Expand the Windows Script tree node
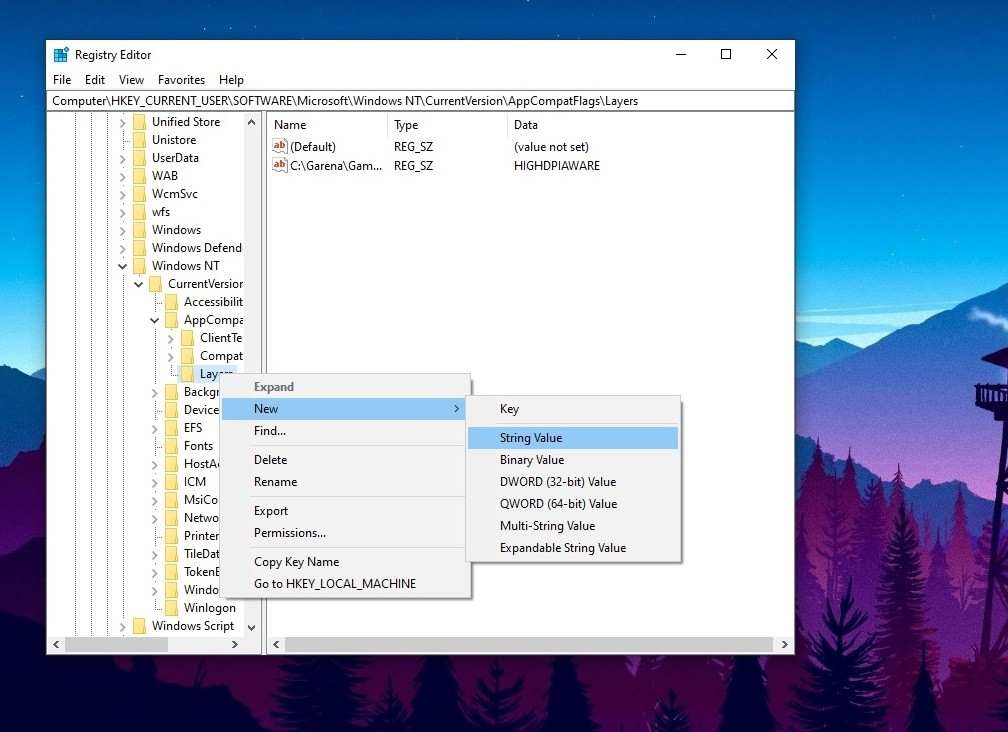The image size is (1008, 732). coord(122,625)
